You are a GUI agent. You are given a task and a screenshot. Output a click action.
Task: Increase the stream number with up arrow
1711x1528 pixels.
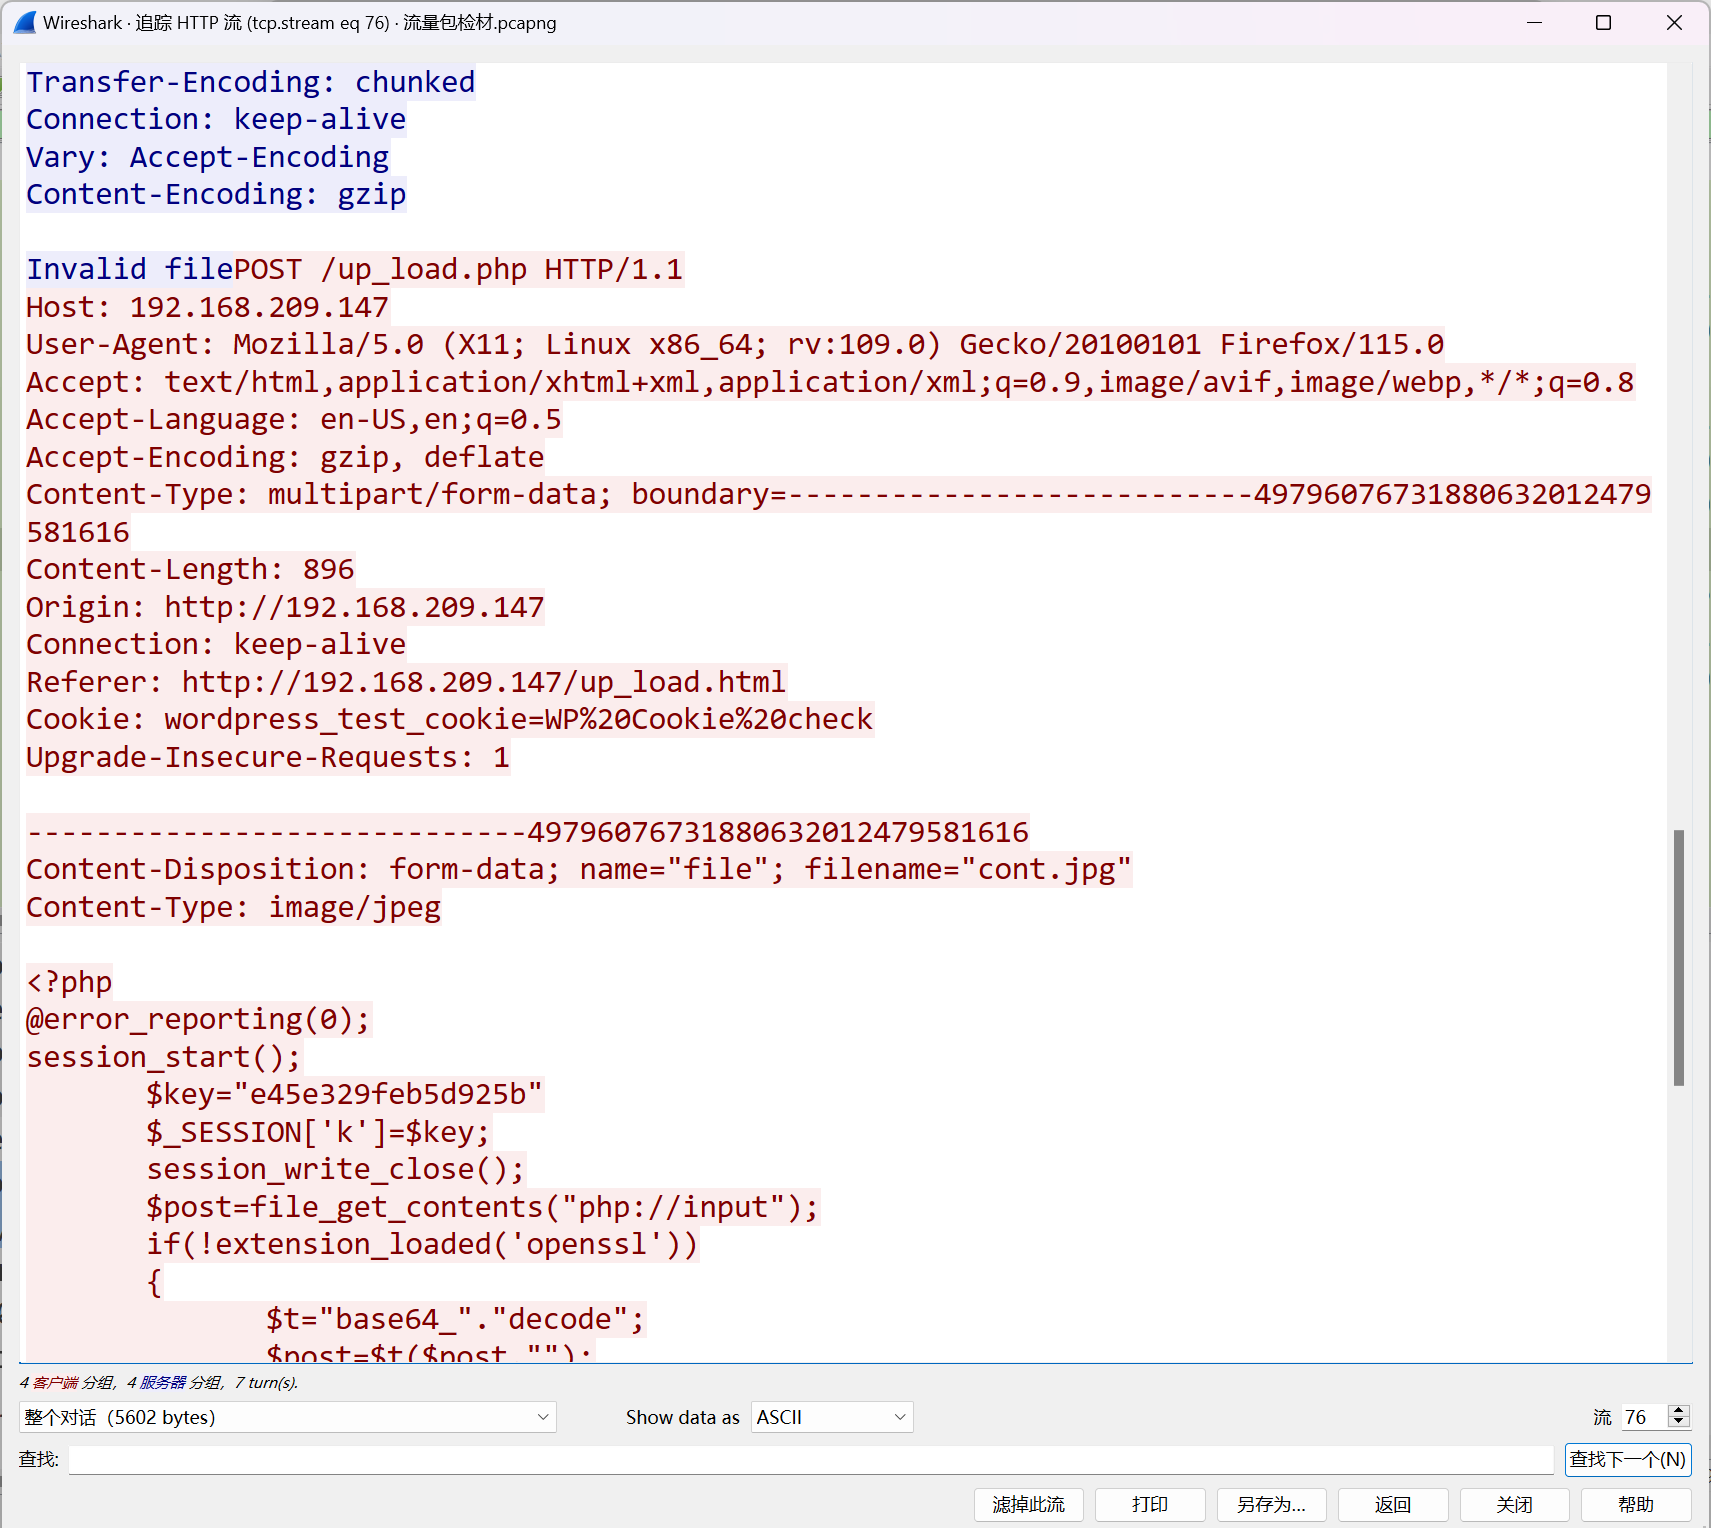1679,1410
